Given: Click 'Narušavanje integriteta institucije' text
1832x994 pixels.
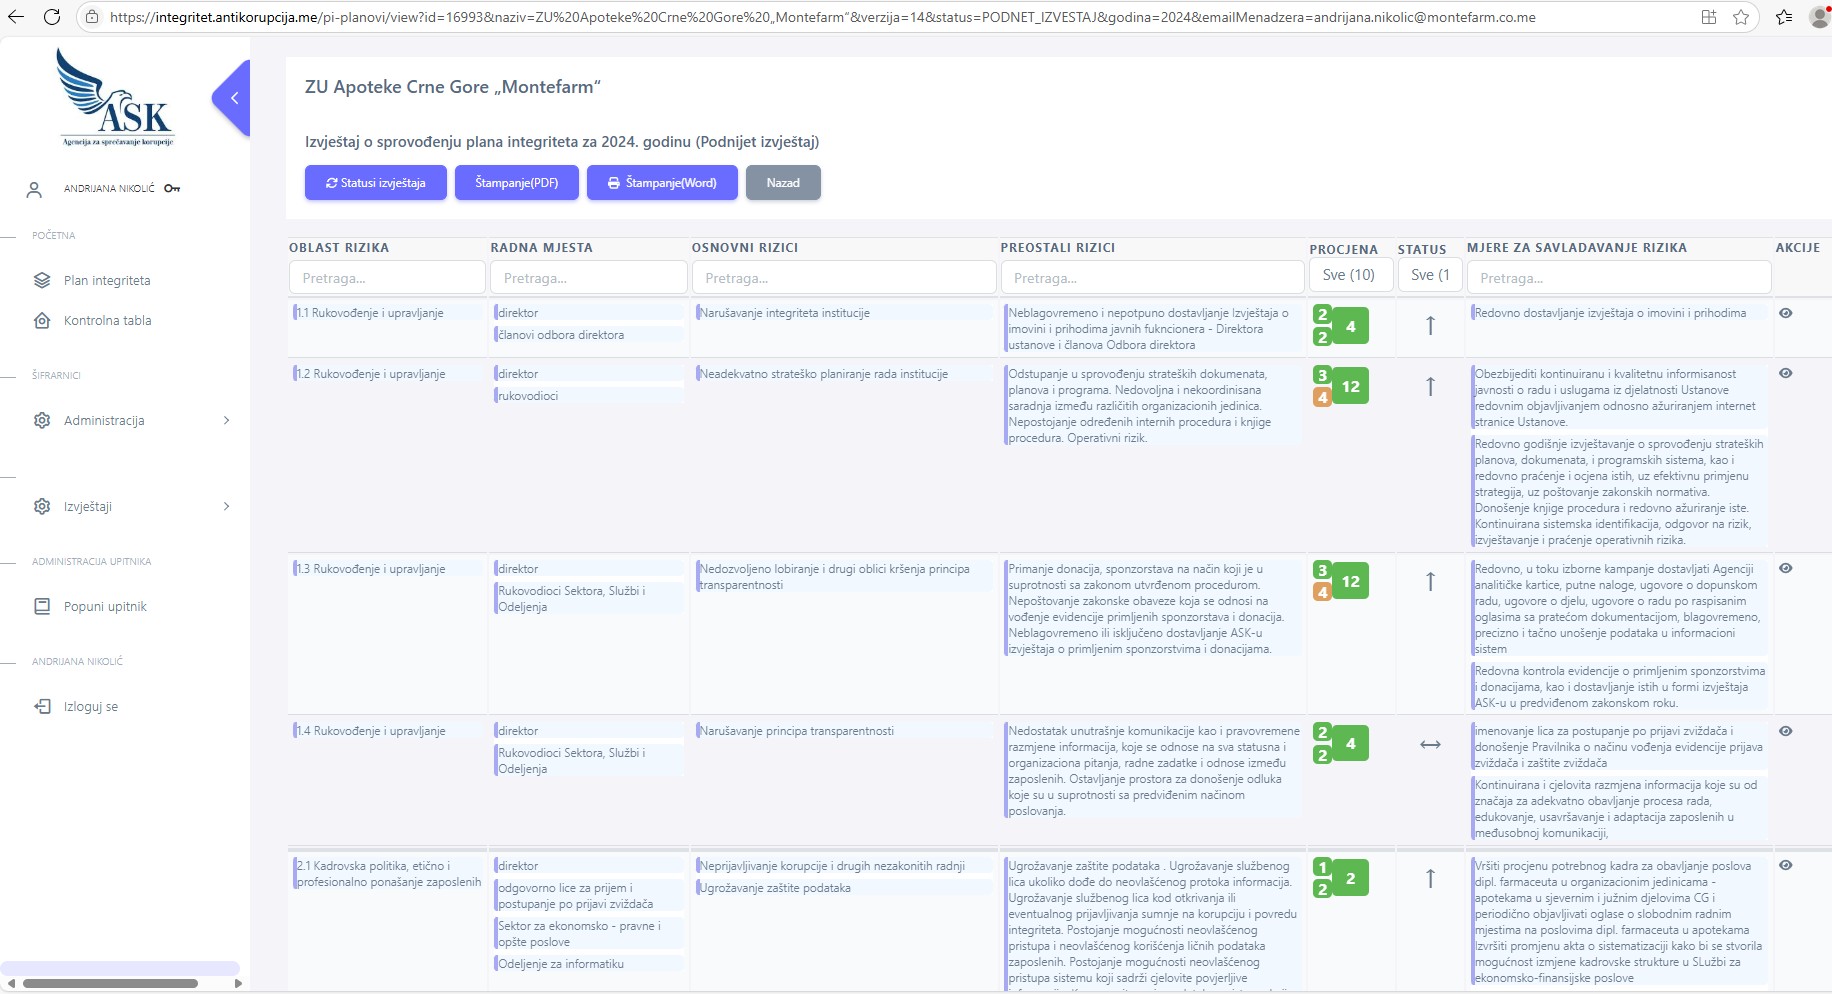Looking at the screenshot, I should (x=785, y=313).
